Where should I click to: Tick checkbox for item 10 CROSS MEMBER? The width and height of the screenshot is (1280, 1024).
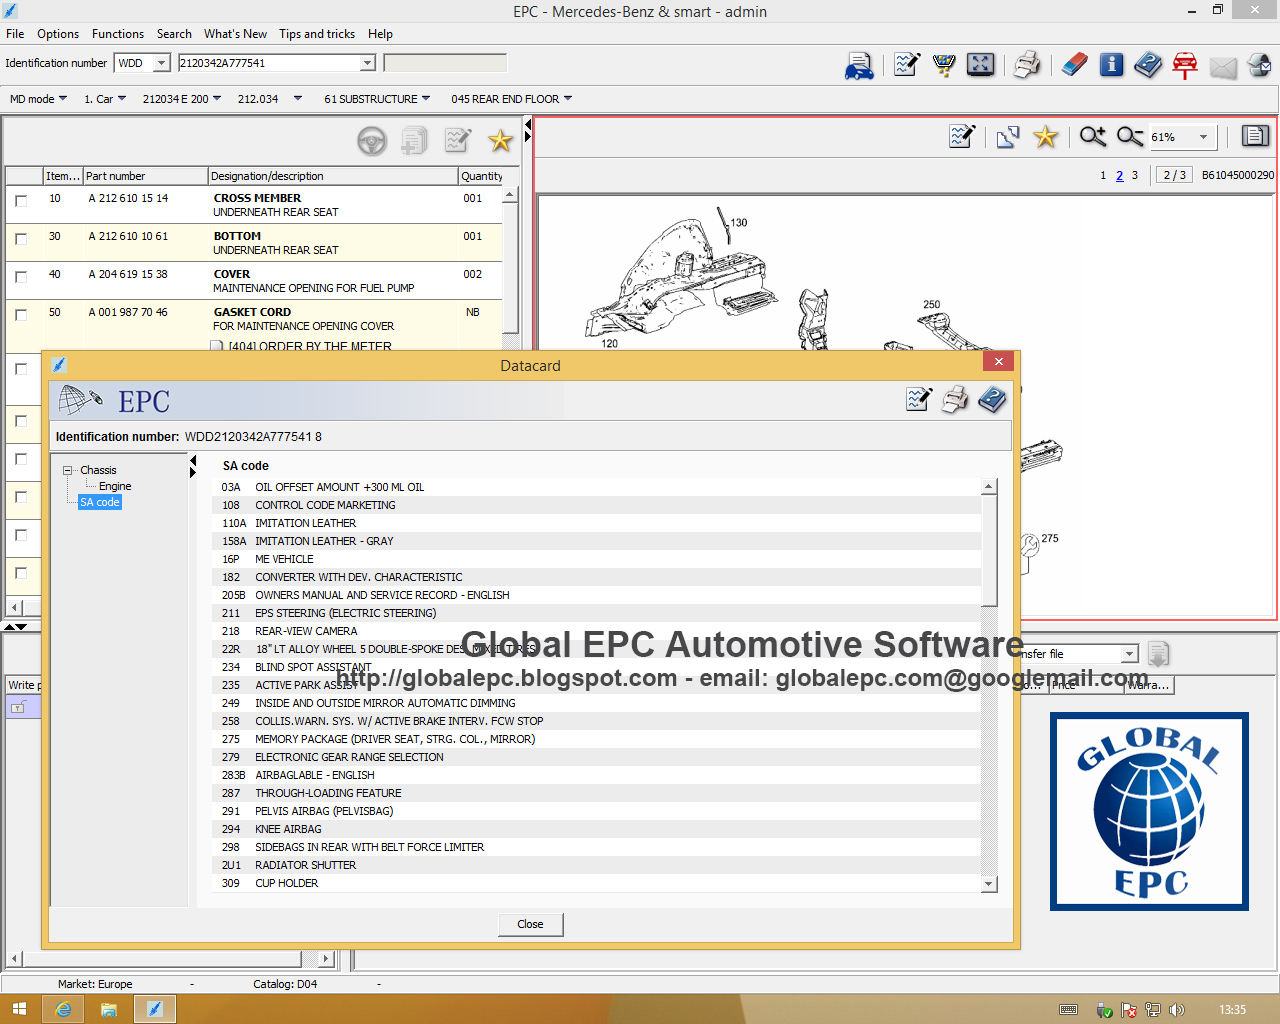[x=21, y=201]
